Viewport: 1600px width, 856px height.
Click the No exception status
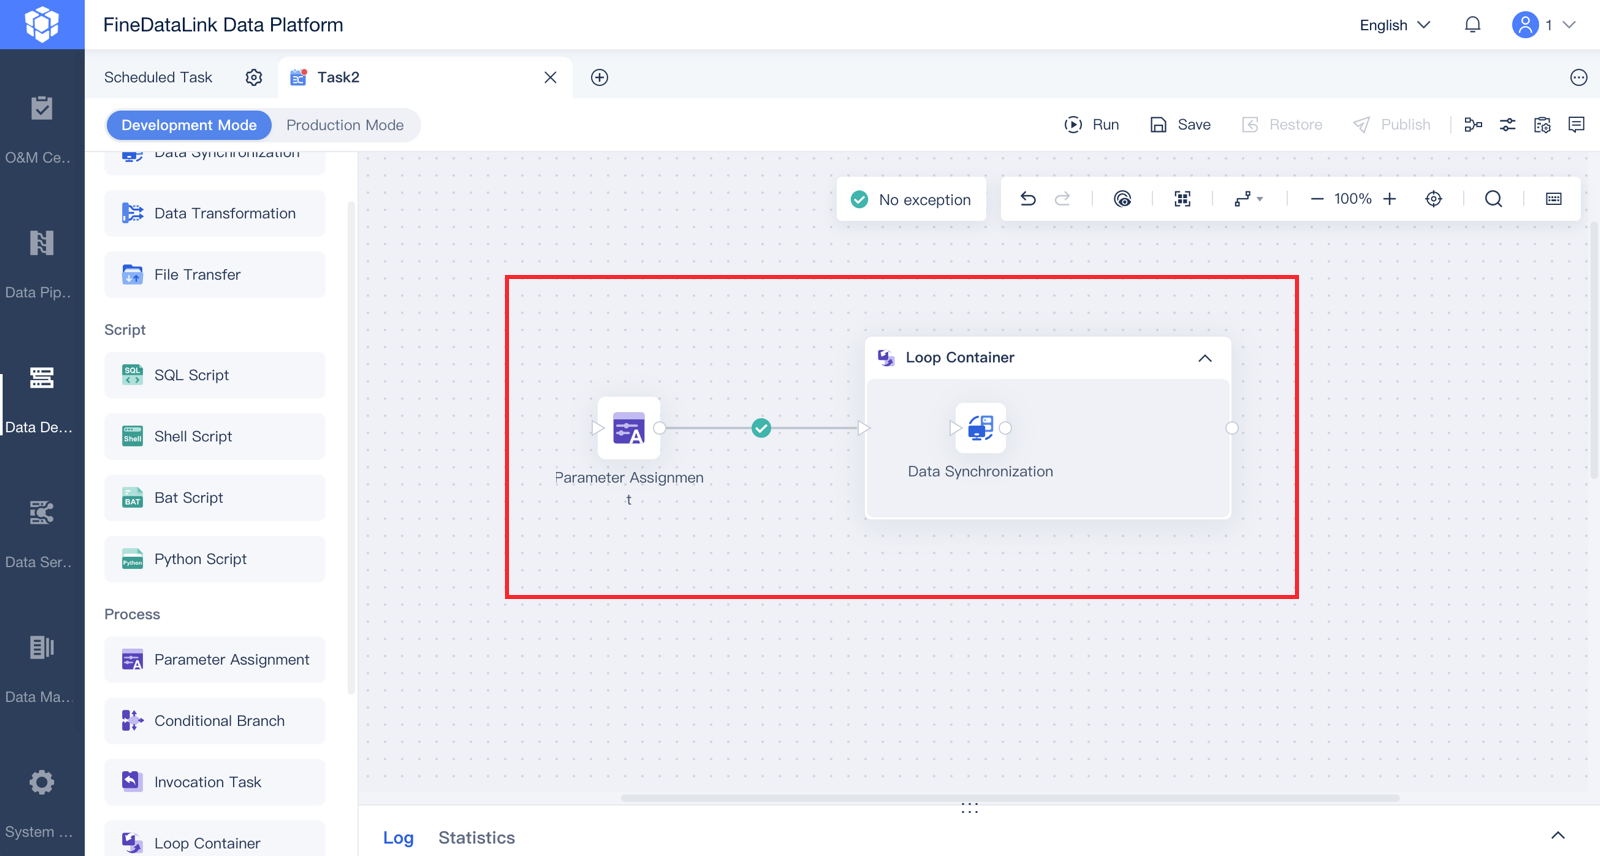click(911, 199)
